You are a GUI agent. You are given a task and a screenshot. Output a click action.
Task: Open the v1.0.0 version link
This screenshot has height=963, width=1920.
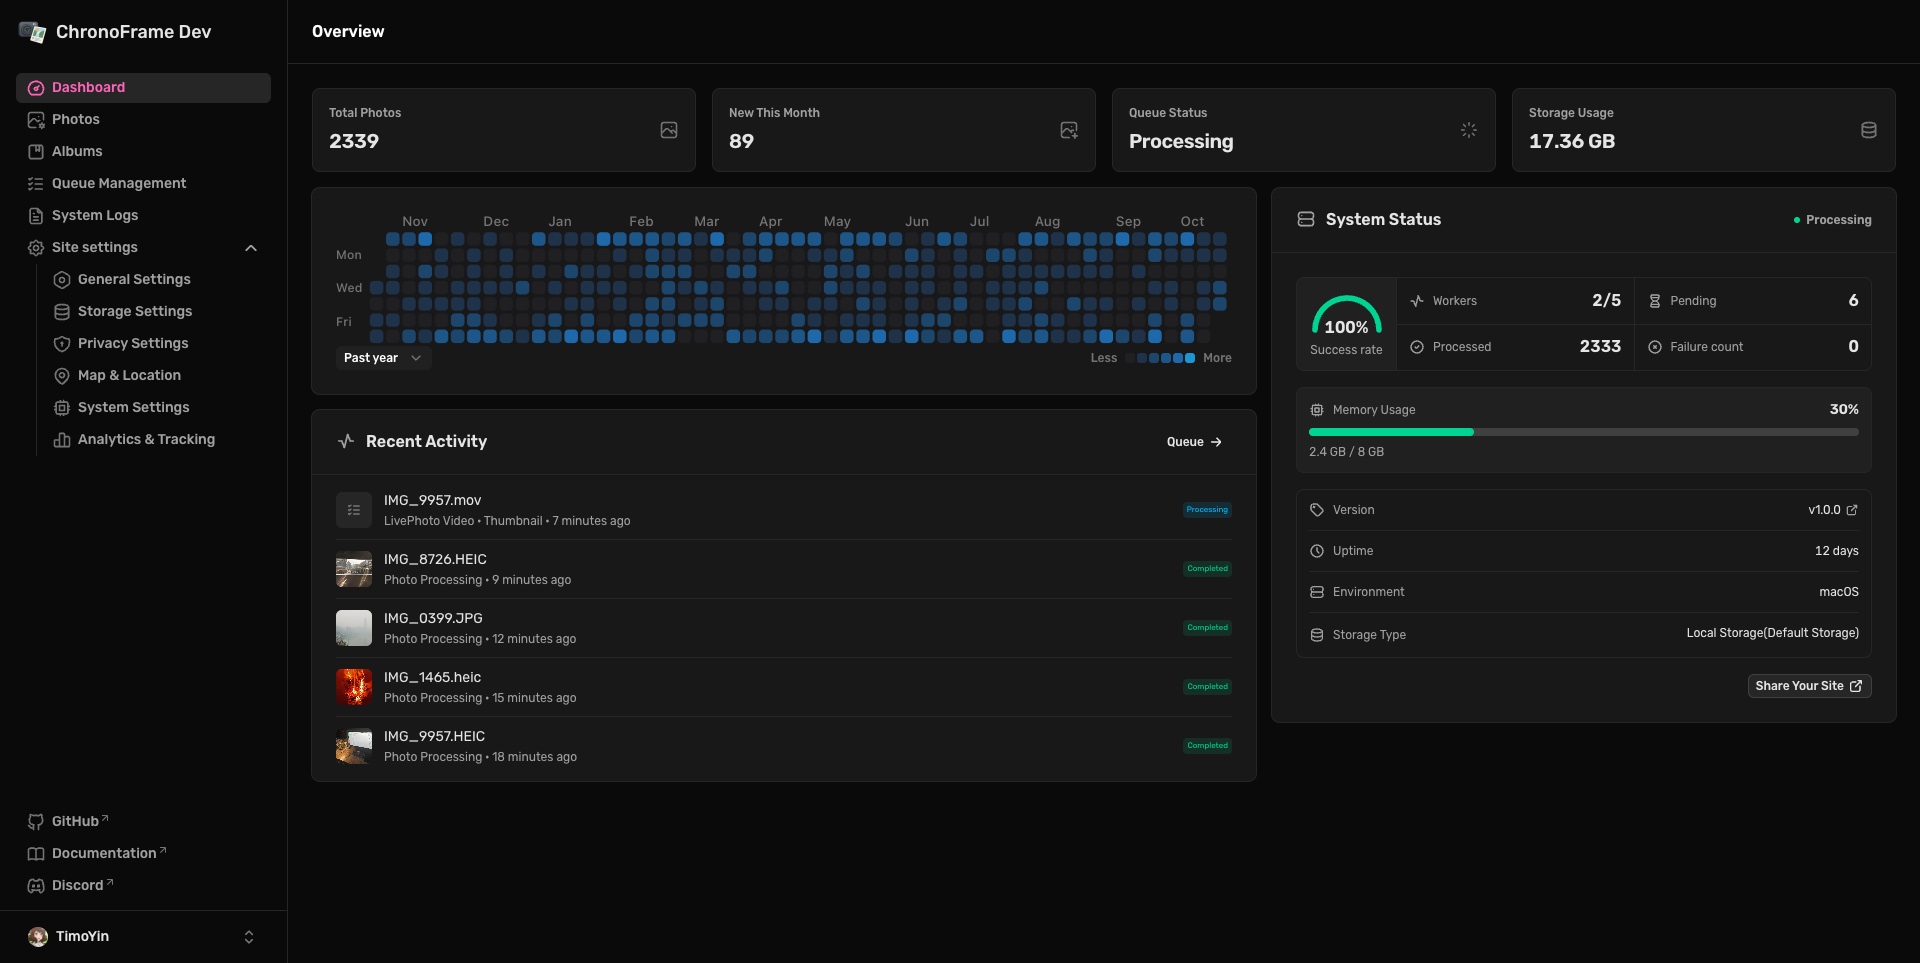tap(1833, 510)
